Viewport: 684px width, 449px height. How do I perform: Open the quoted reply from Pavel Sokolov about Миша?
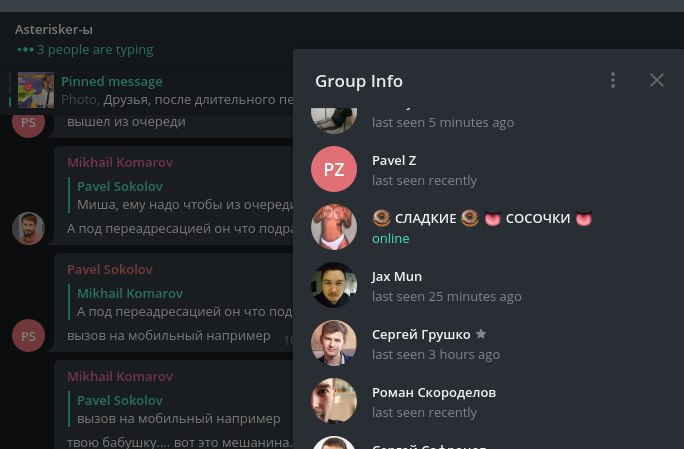(181, 195)
